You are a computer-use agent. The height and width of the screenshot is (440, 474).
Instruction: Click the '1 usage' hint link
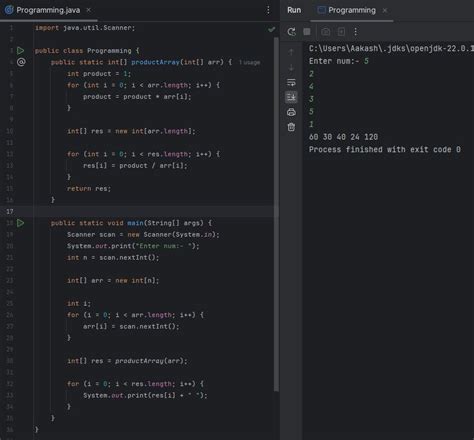tap(249, 62)
